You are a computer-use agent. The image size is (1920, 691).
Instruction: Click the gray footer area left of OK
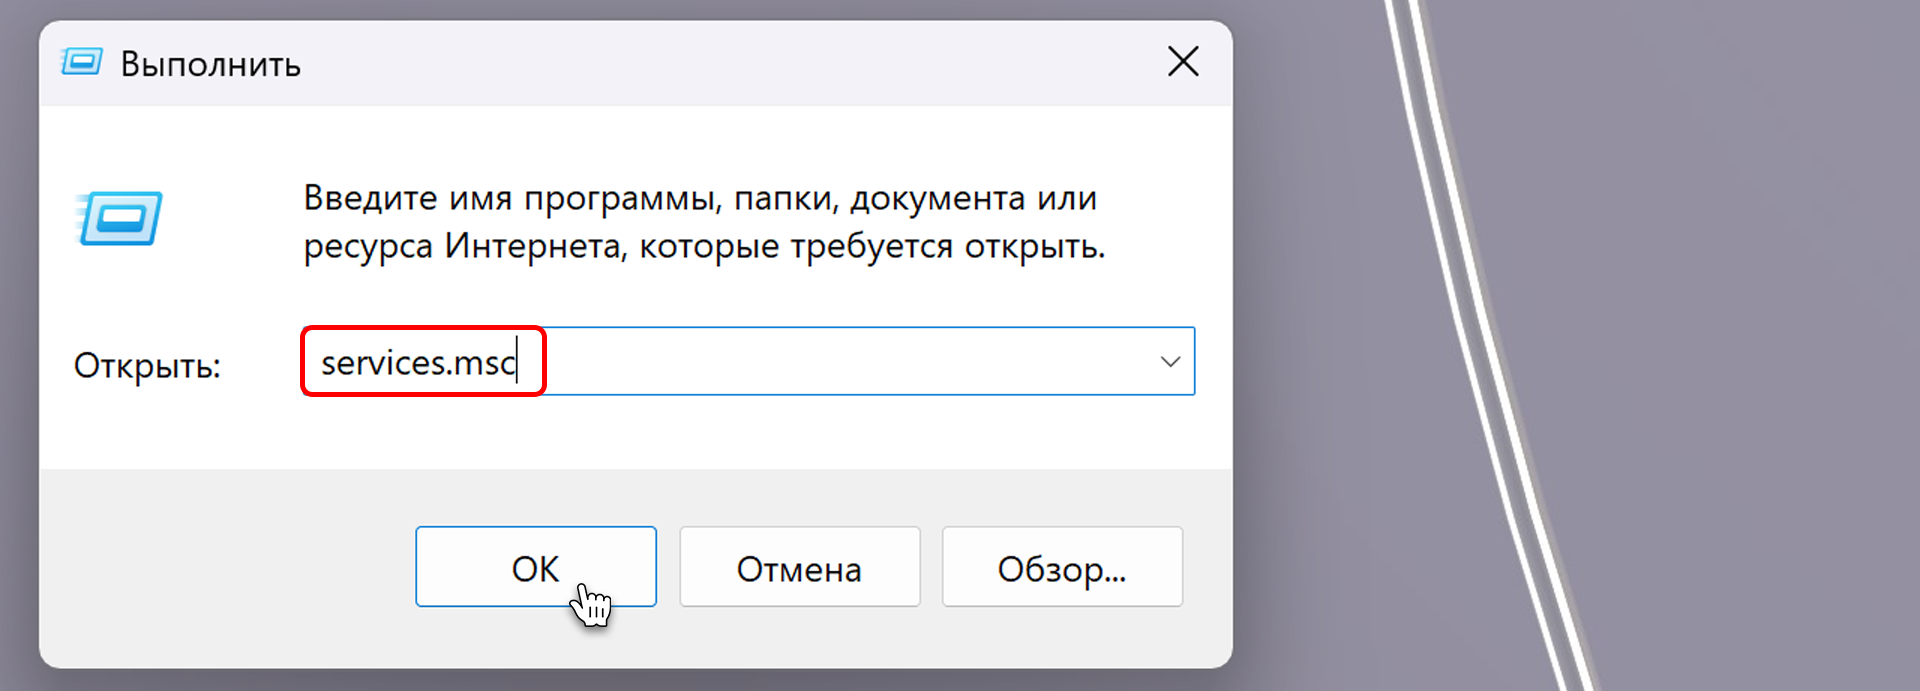click(x=220, y=567)
